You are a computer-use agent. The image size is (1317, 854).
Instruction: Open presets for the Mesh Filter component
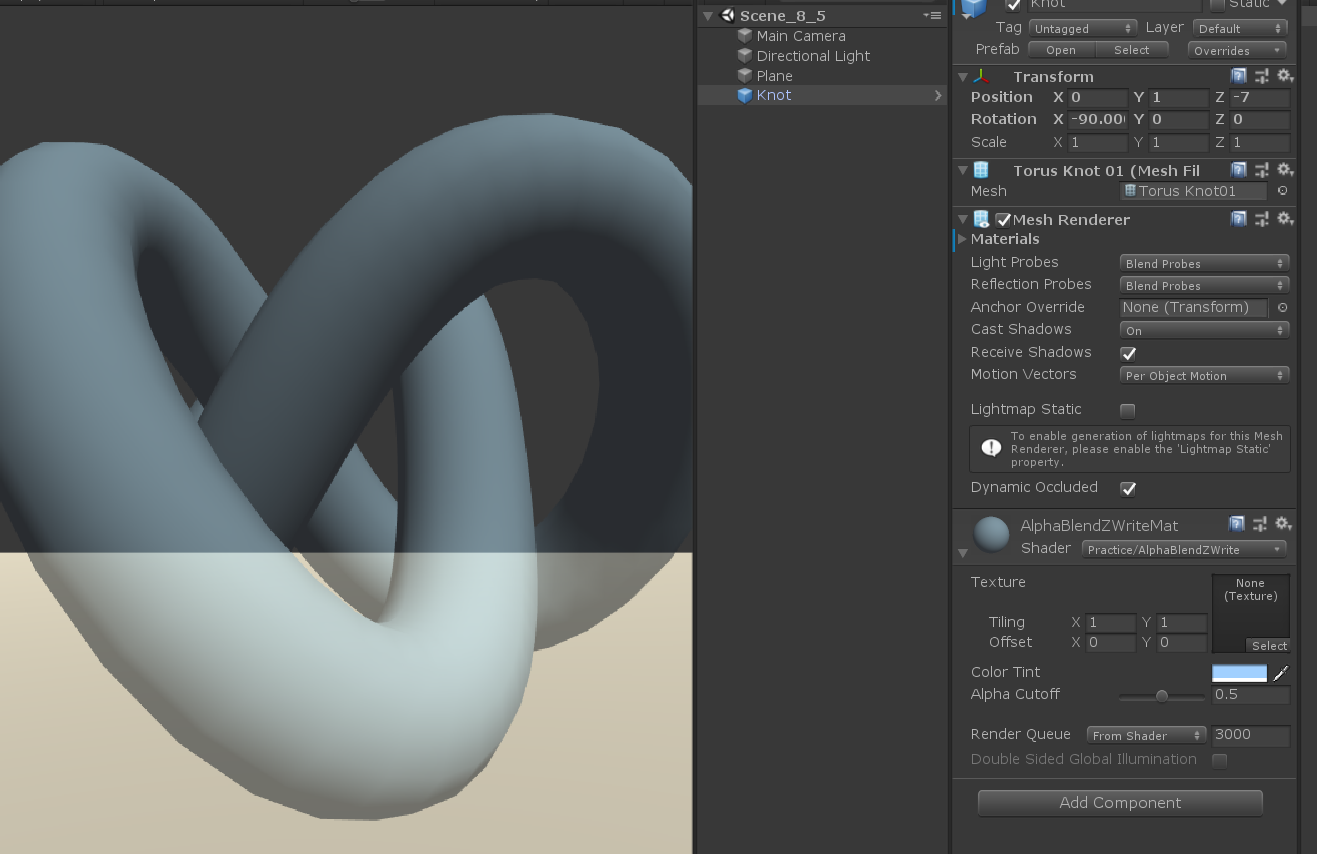click(x=1262, y=170)
